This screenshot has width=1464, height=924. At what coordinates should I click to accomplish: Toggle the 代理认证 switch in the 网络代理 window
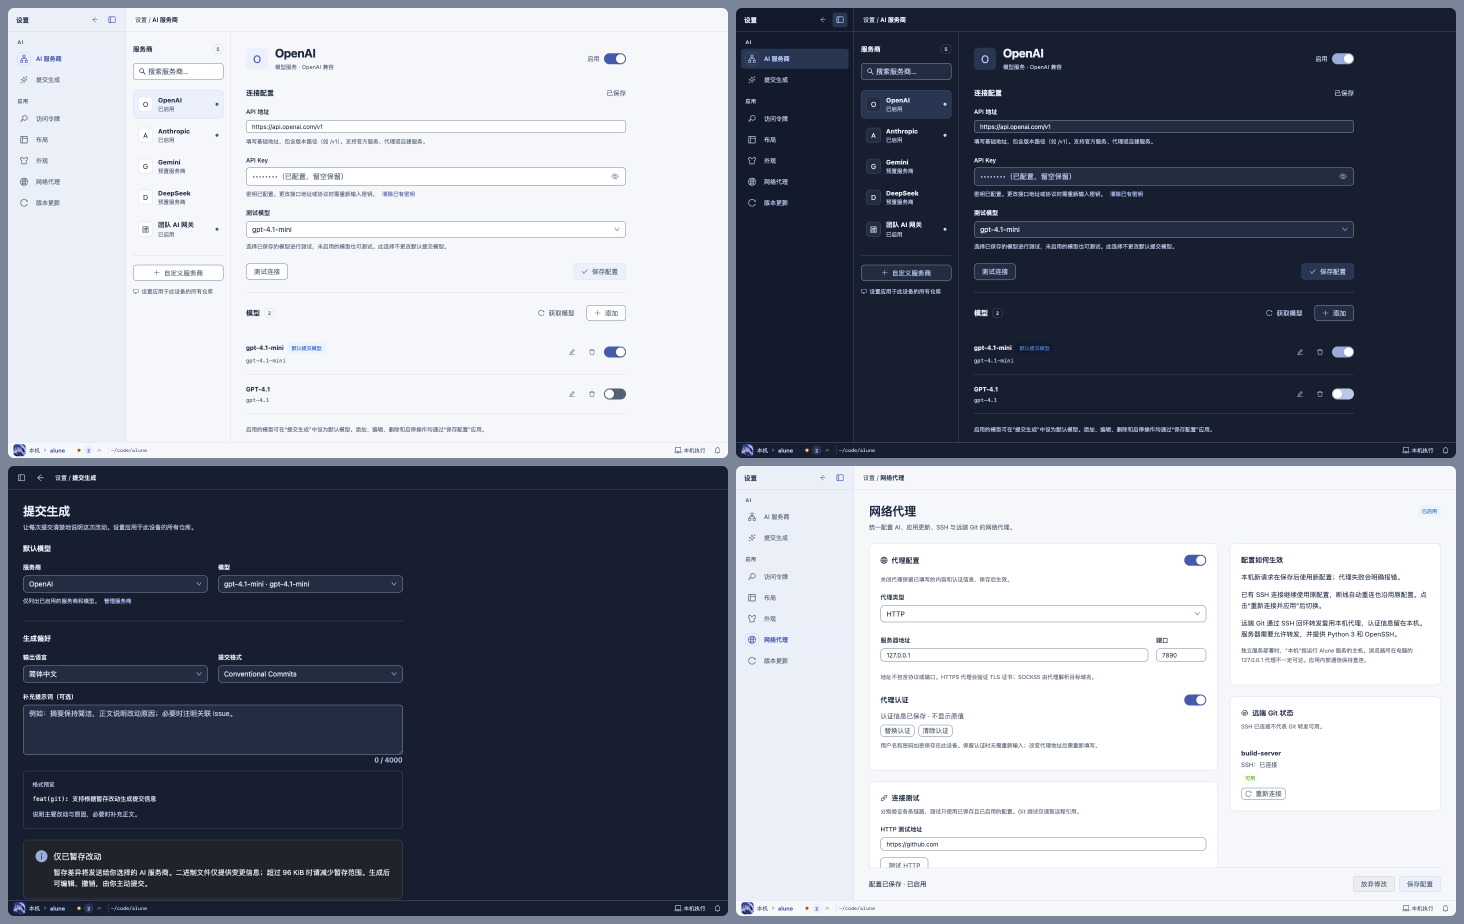click(1195, 700)
